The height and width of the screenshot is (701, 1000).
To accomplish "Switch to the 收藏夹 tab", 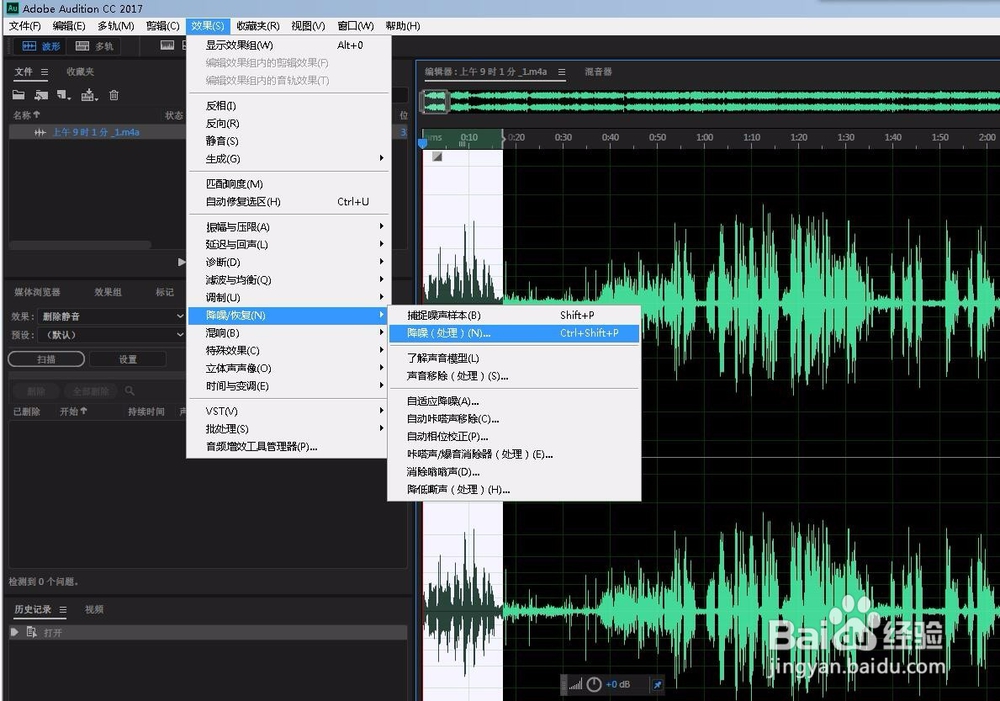I will click(x=80, y=72).
